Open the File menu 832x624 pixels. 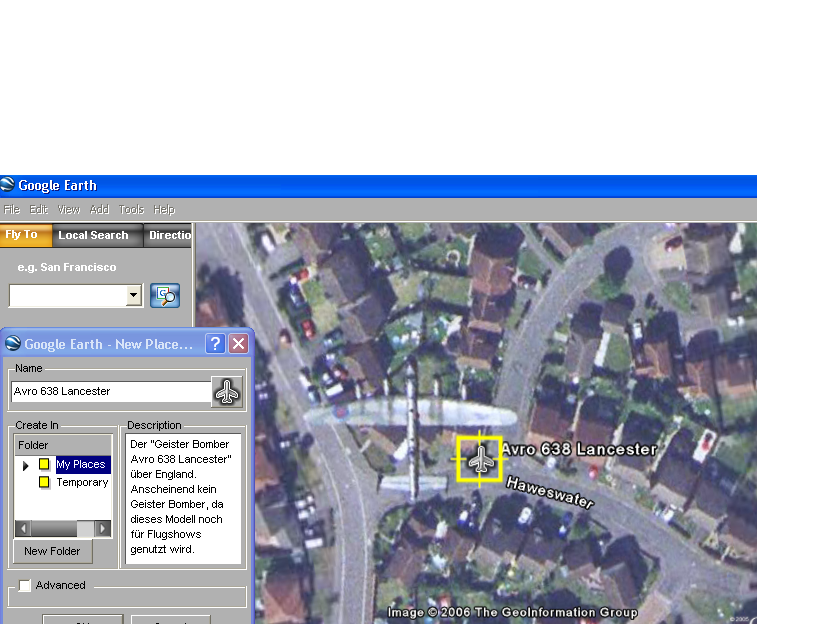pyautogui.click(x=12, y=210)
